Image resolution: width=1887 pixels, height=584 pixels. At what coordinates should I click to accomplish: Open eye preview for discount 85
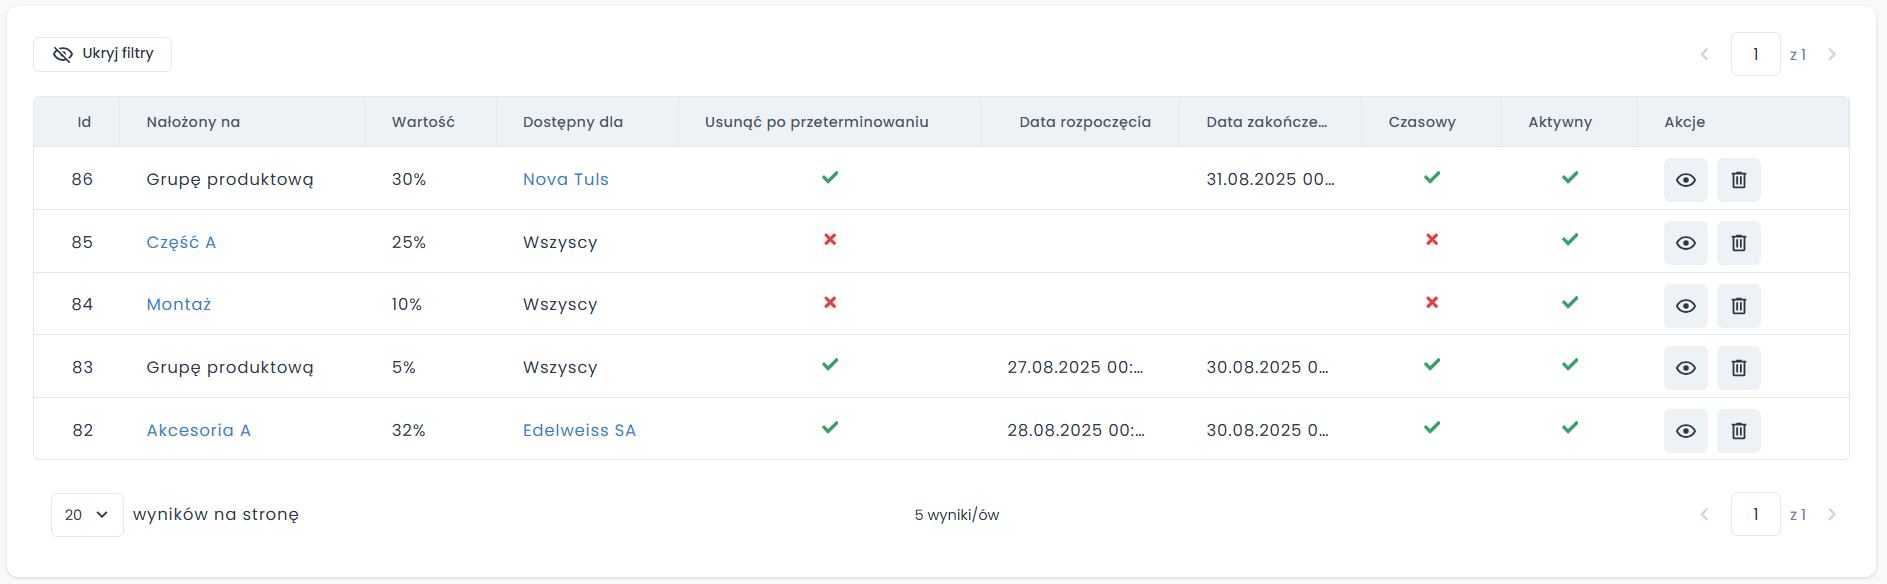[x=1685, y=243]
